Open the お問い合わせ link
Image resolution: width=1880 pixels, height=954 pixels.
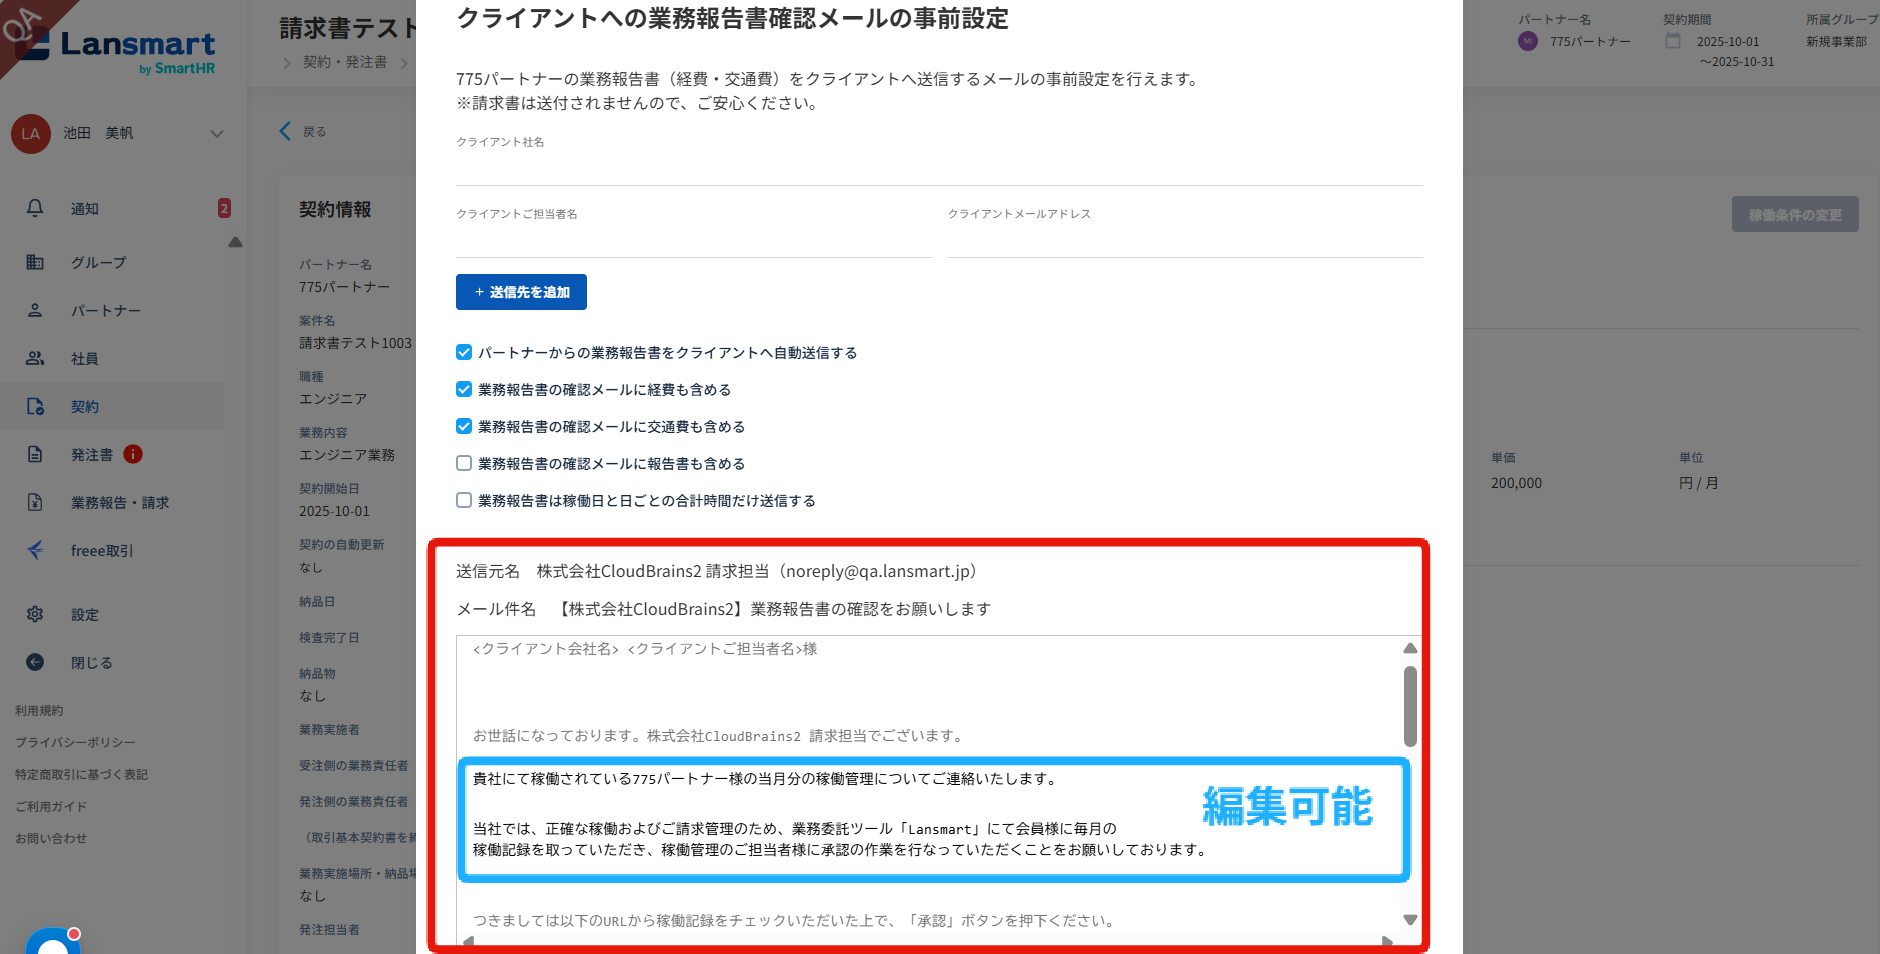(x=51, y=839)
